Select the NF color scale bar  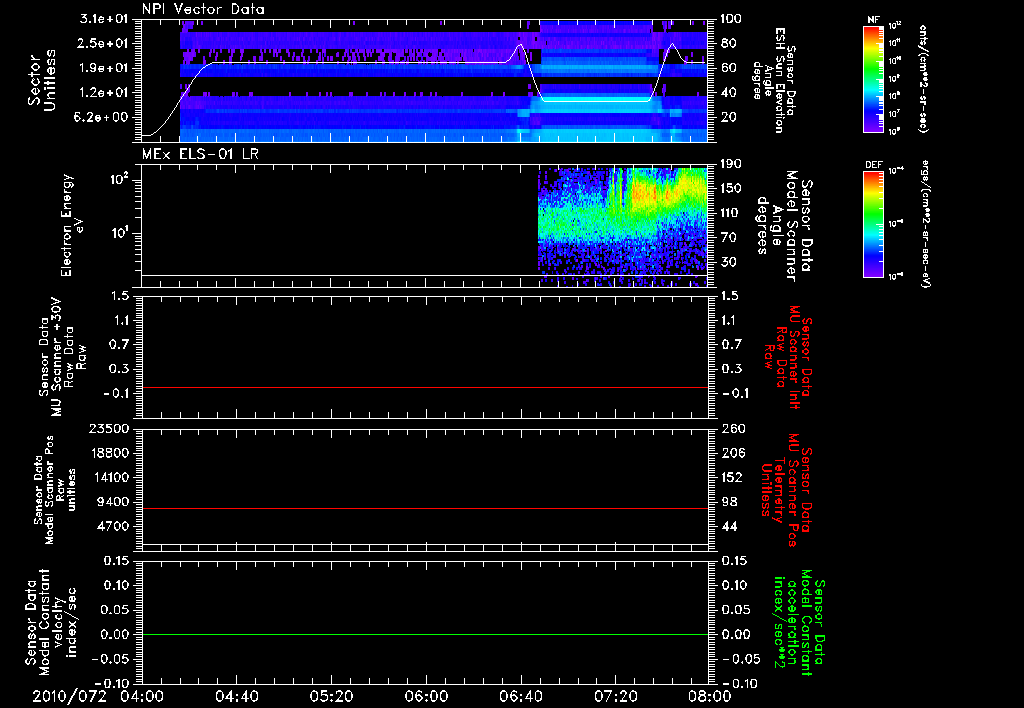coord(874,78)
